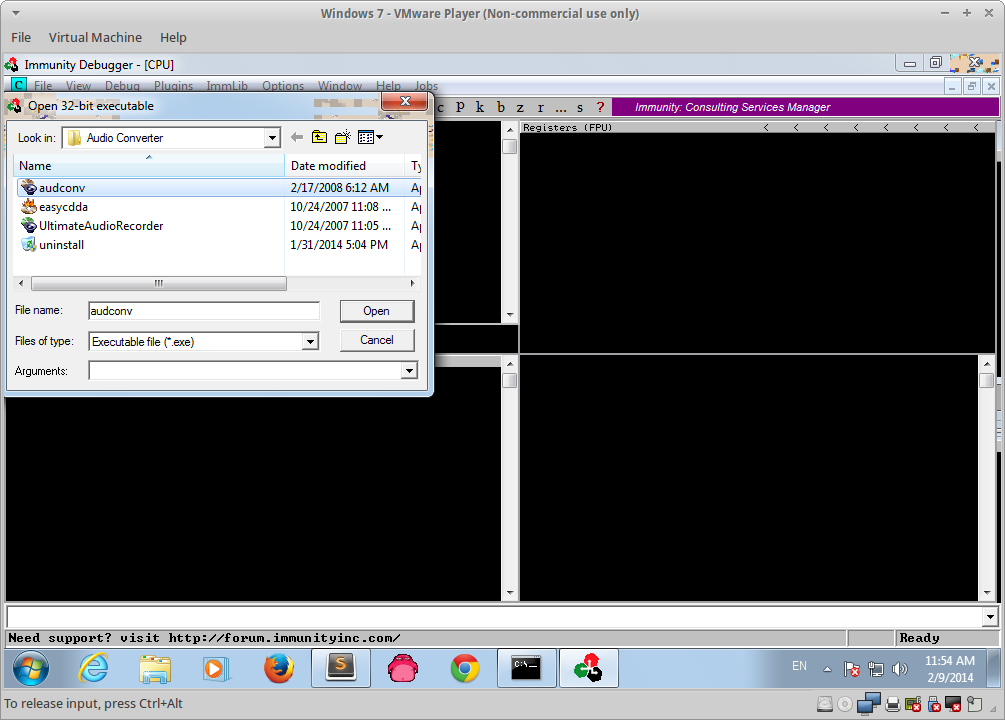Click the uninstall file icon

click(29, 244)
